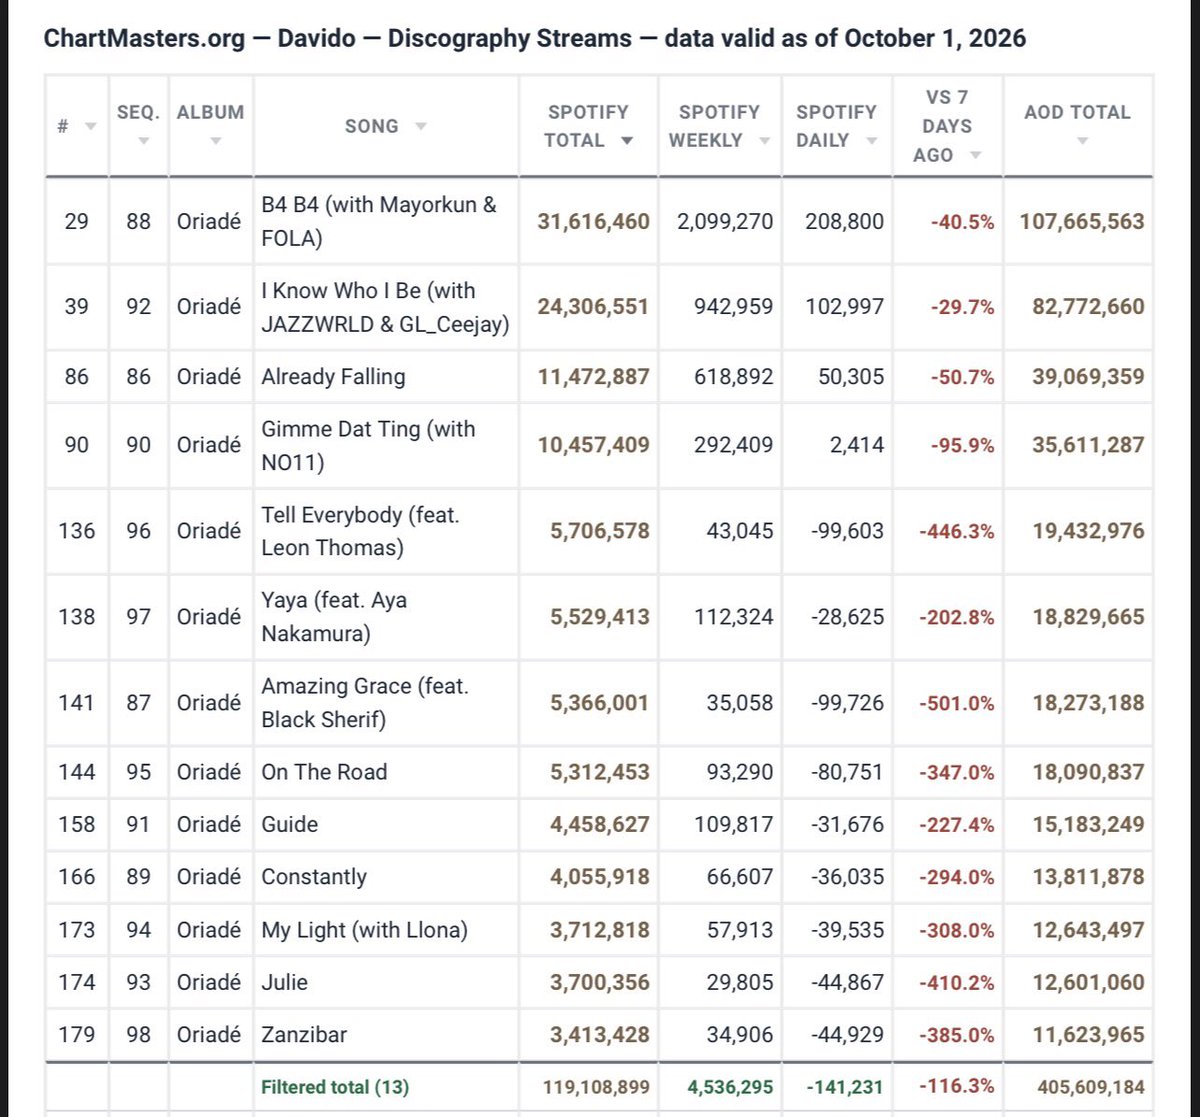Viewport: 1200px width, 1117px height.
Task: Click the ChartMasters.org Davido page title
Action: [535, 38]
